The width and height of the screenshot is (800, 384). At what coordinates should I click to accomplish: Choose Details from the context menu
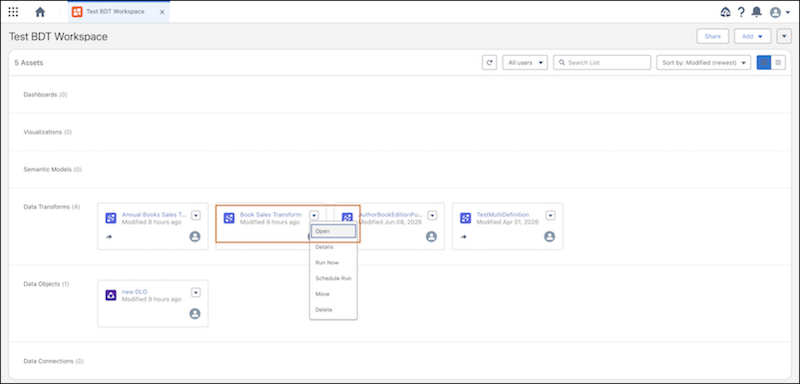coord(333,247)
